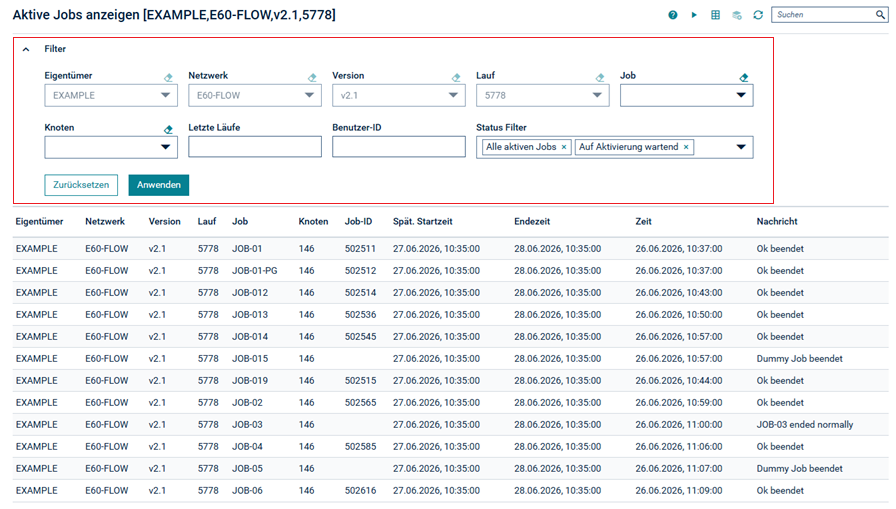Click the play icon in the header toolbar
This screenshot has width=896, height=509.
point(694,15)
